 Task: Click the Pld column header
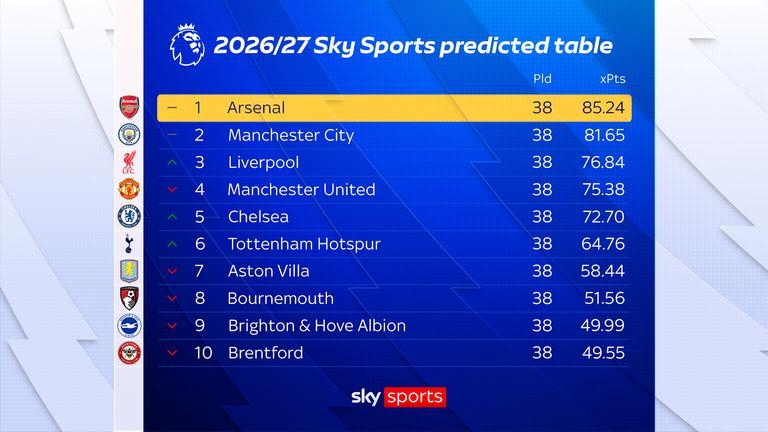tap(542, 79)
